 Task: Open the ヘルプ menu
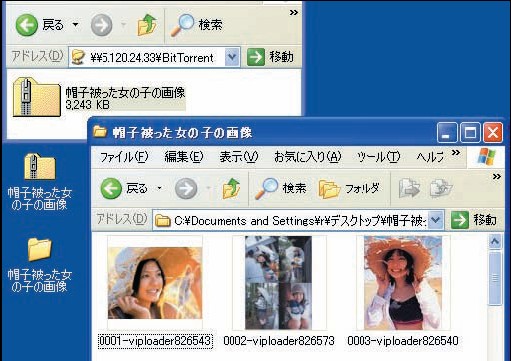[430, 157]
